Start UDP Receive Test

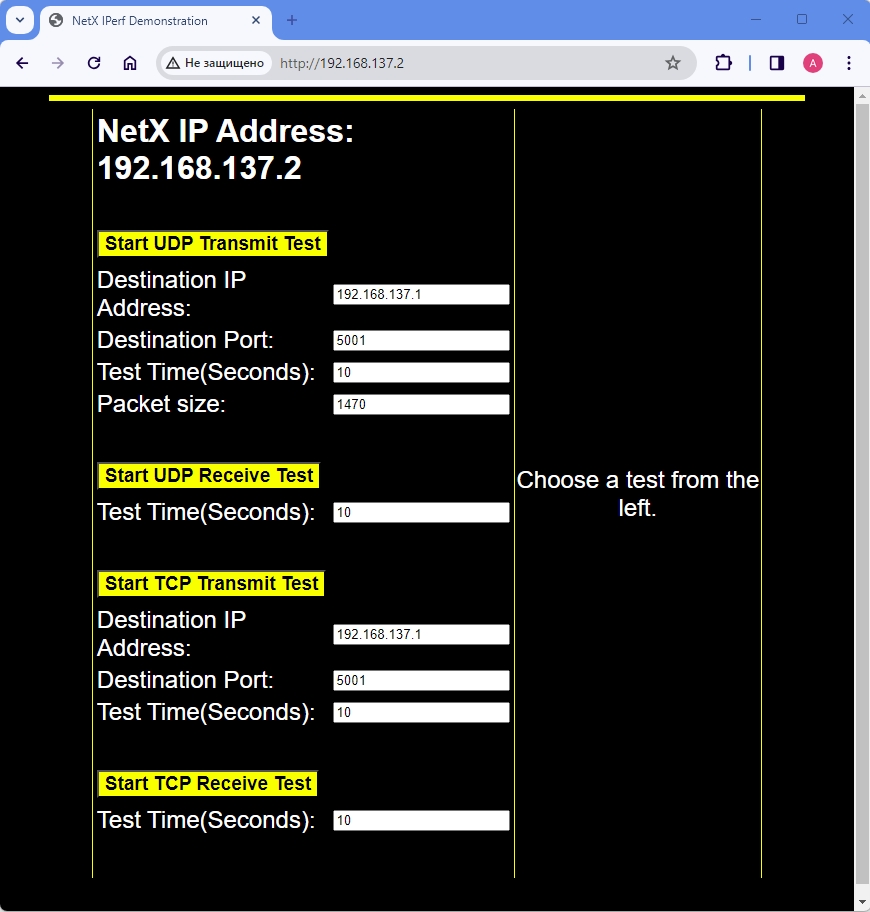click(x=209, y=475)
